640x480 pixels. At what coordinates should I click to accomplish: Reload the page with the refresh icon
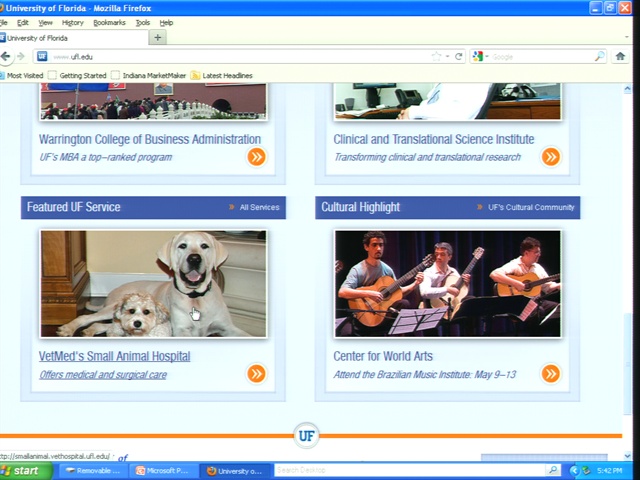[459, 56]
